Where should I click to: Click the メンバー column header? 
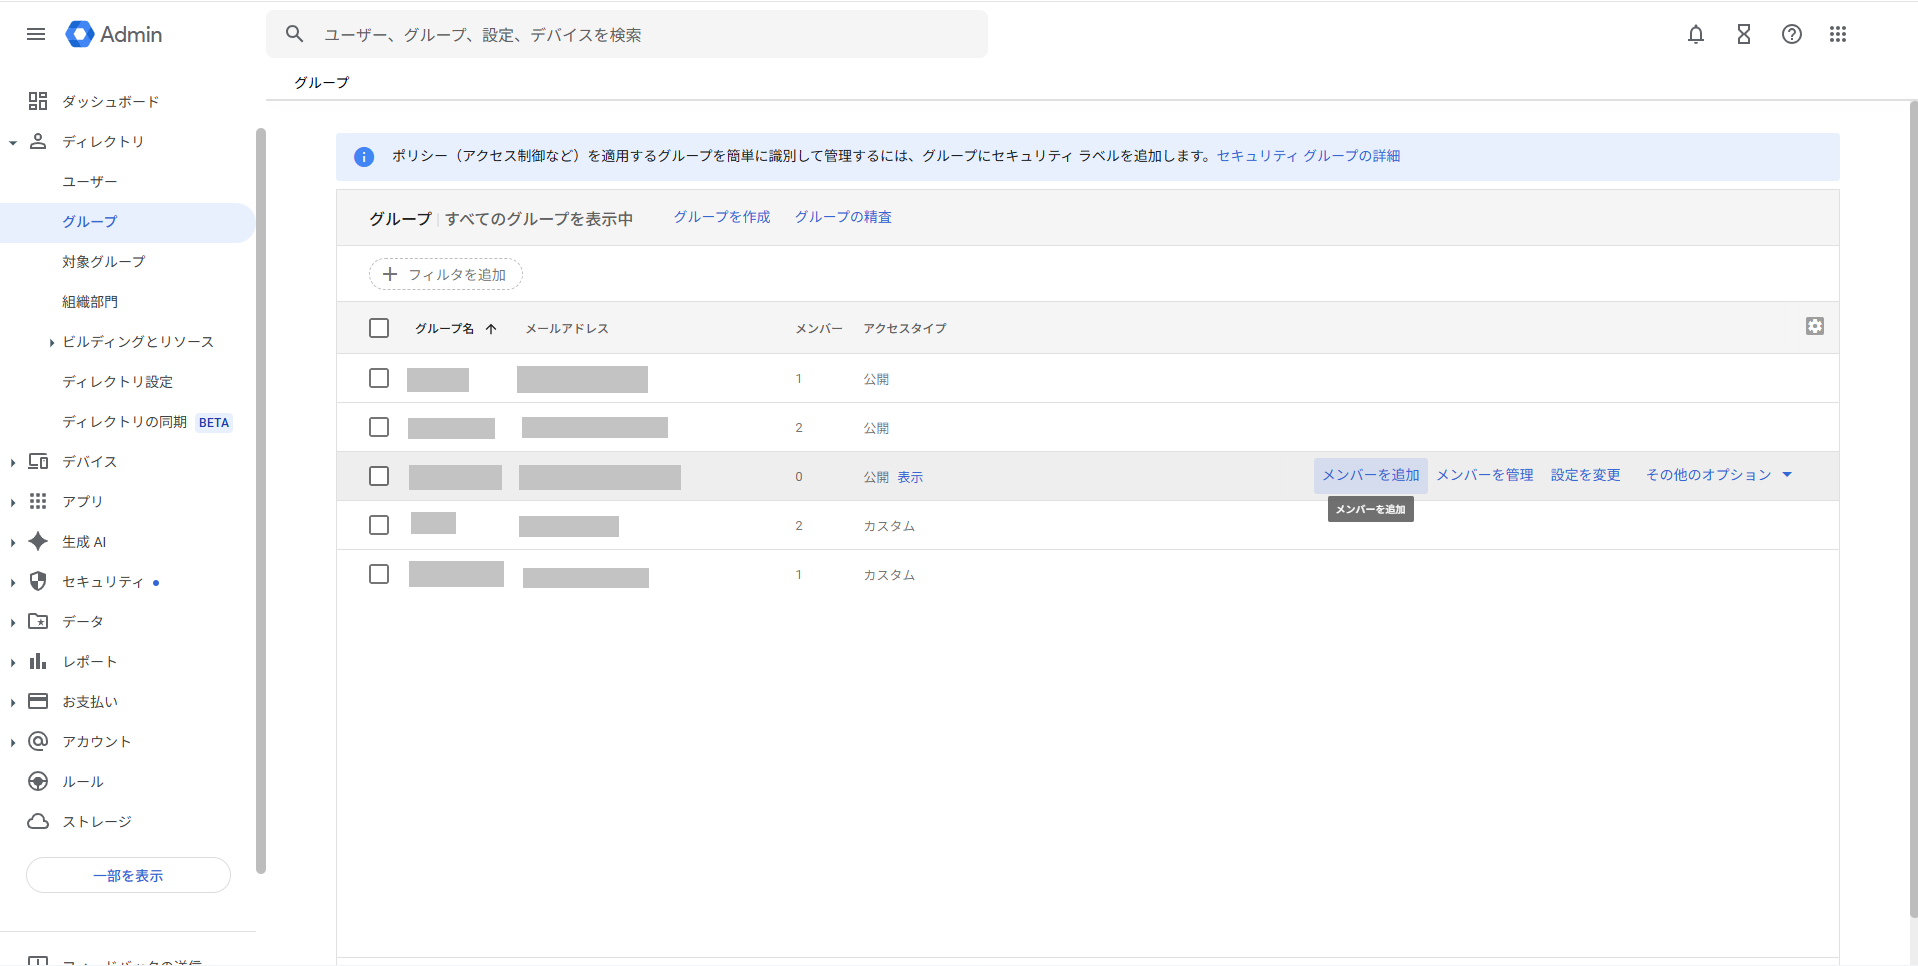tap(819, 328)
